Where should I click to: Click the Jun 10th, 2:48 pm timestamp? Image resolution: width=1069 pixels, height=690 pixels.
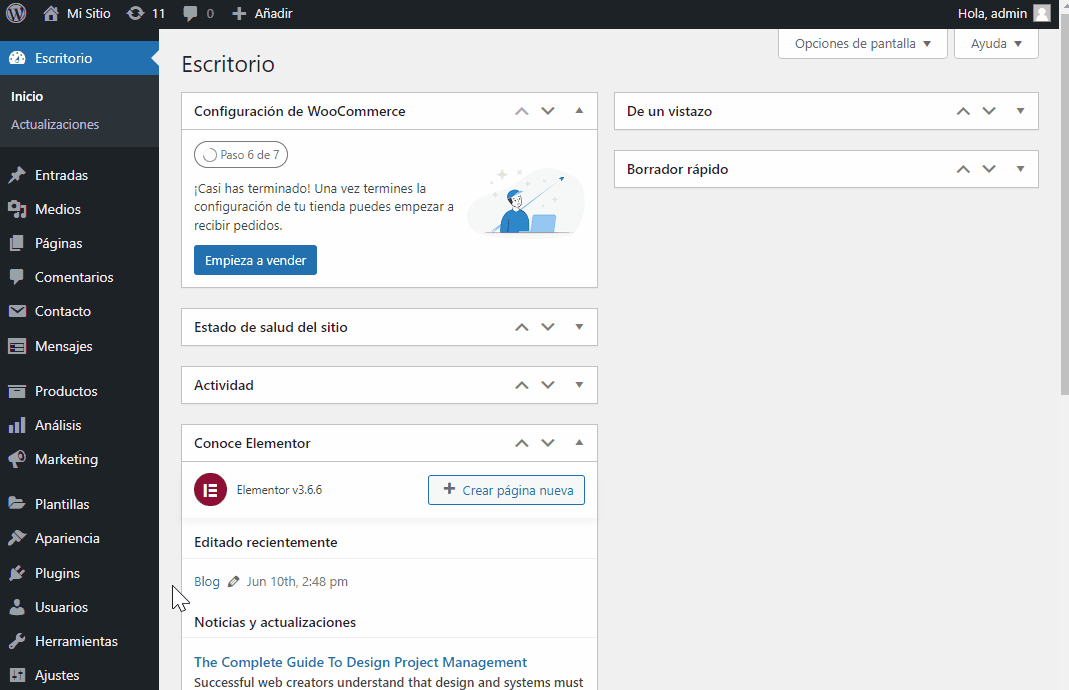click(x=297, y=582)
